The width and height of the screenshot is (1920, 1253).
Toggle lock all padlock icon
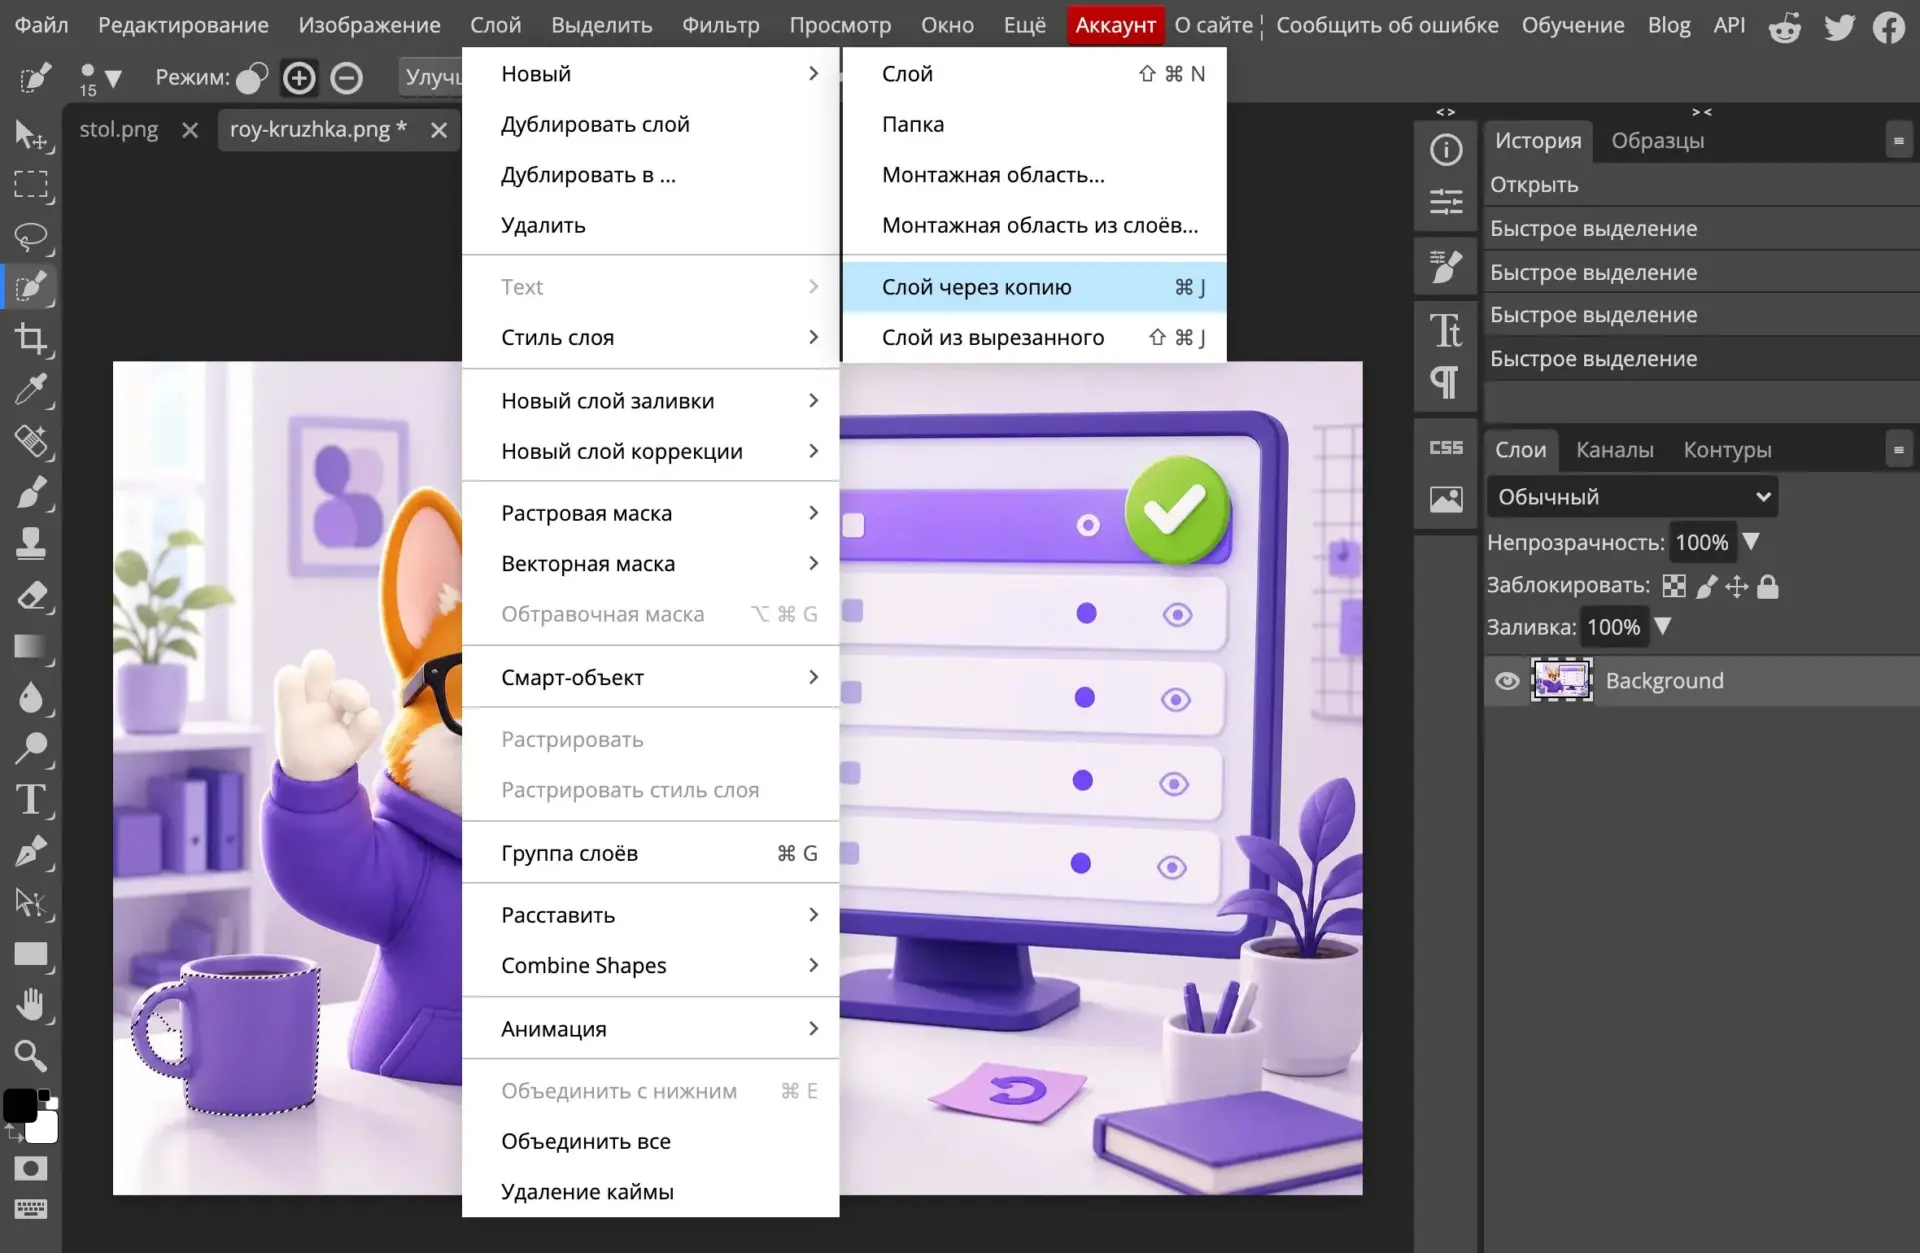[x=1768, y=586]
